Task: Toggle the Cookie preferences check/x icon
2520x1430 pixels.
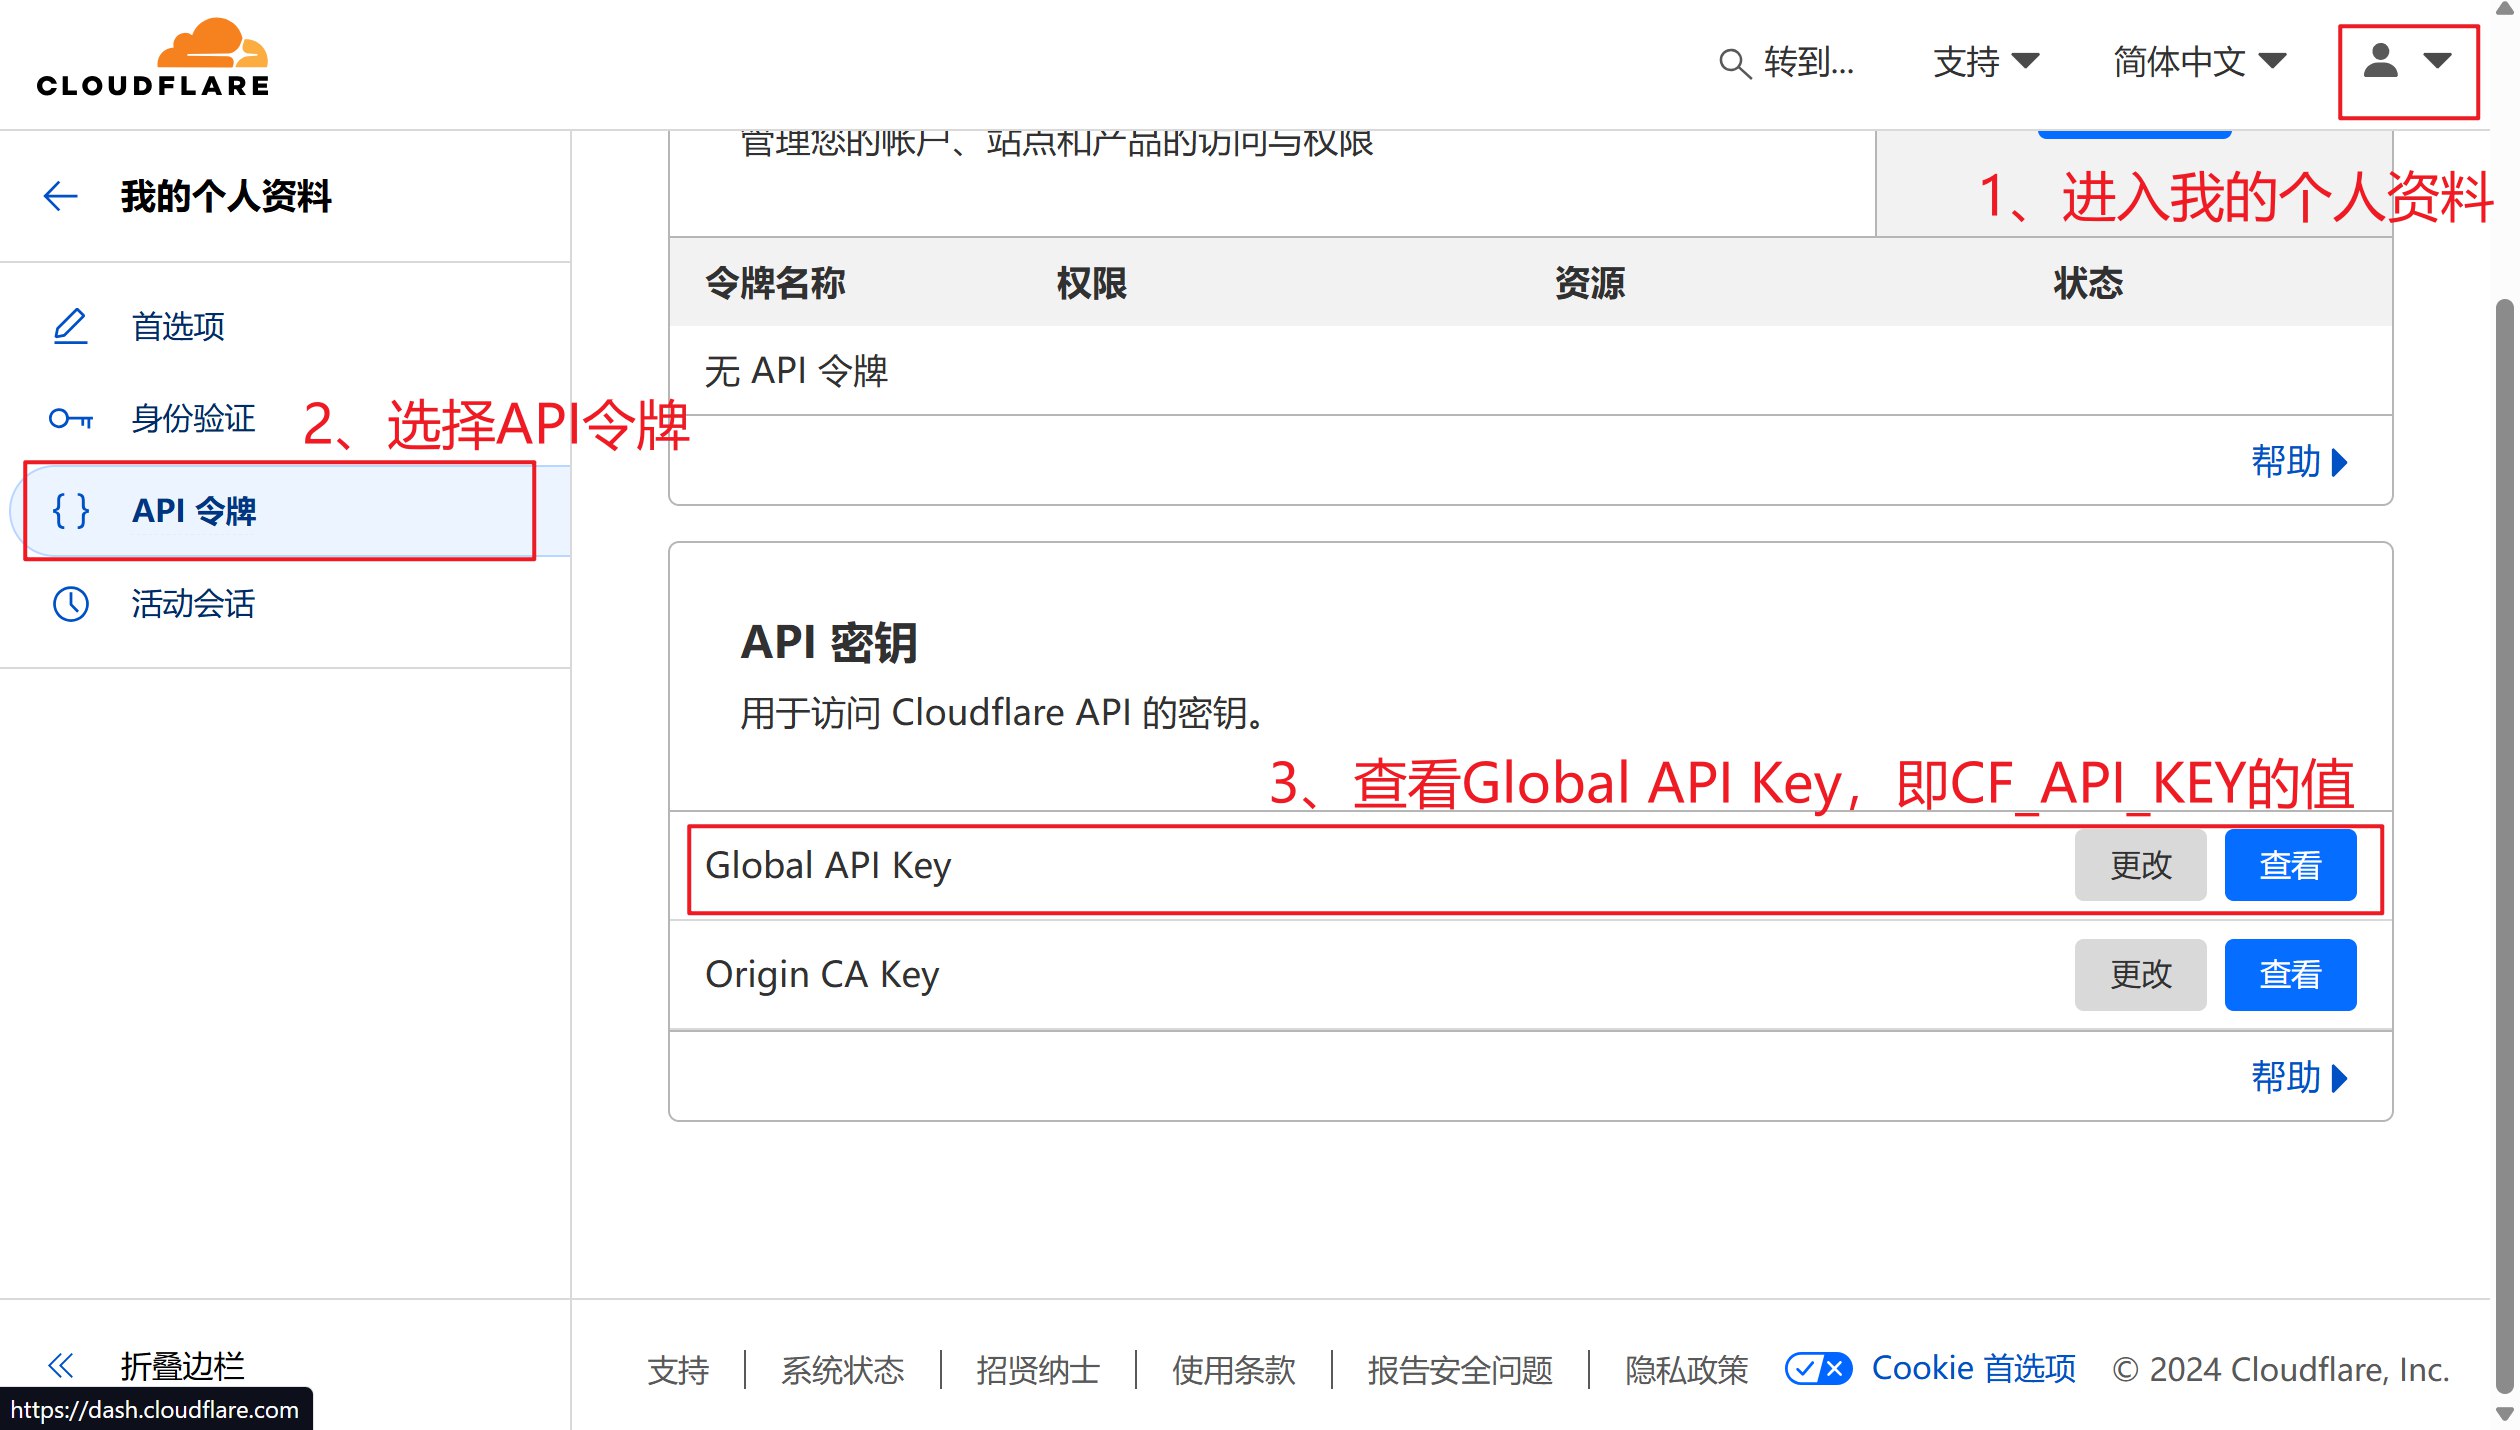Action: pyautogui.click(x=1818, y=1368)
